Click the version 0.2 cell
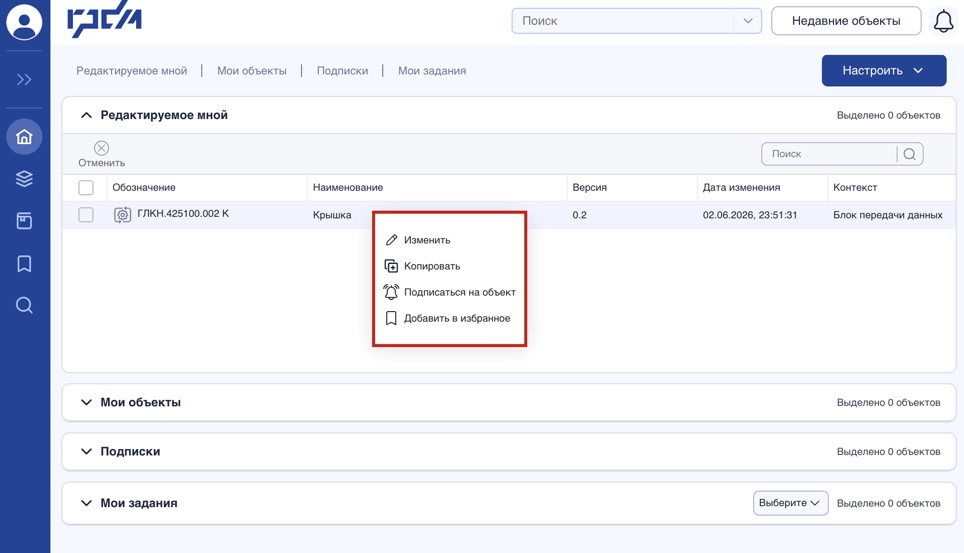This screenshot has width=964, height=553. [x=580, y=215]
